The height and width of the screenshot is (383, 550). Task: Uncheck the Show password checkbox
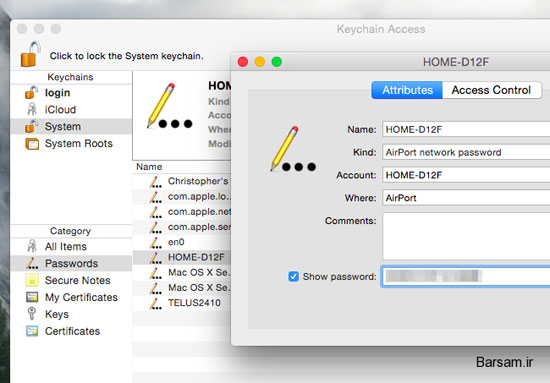click(294, 276)
